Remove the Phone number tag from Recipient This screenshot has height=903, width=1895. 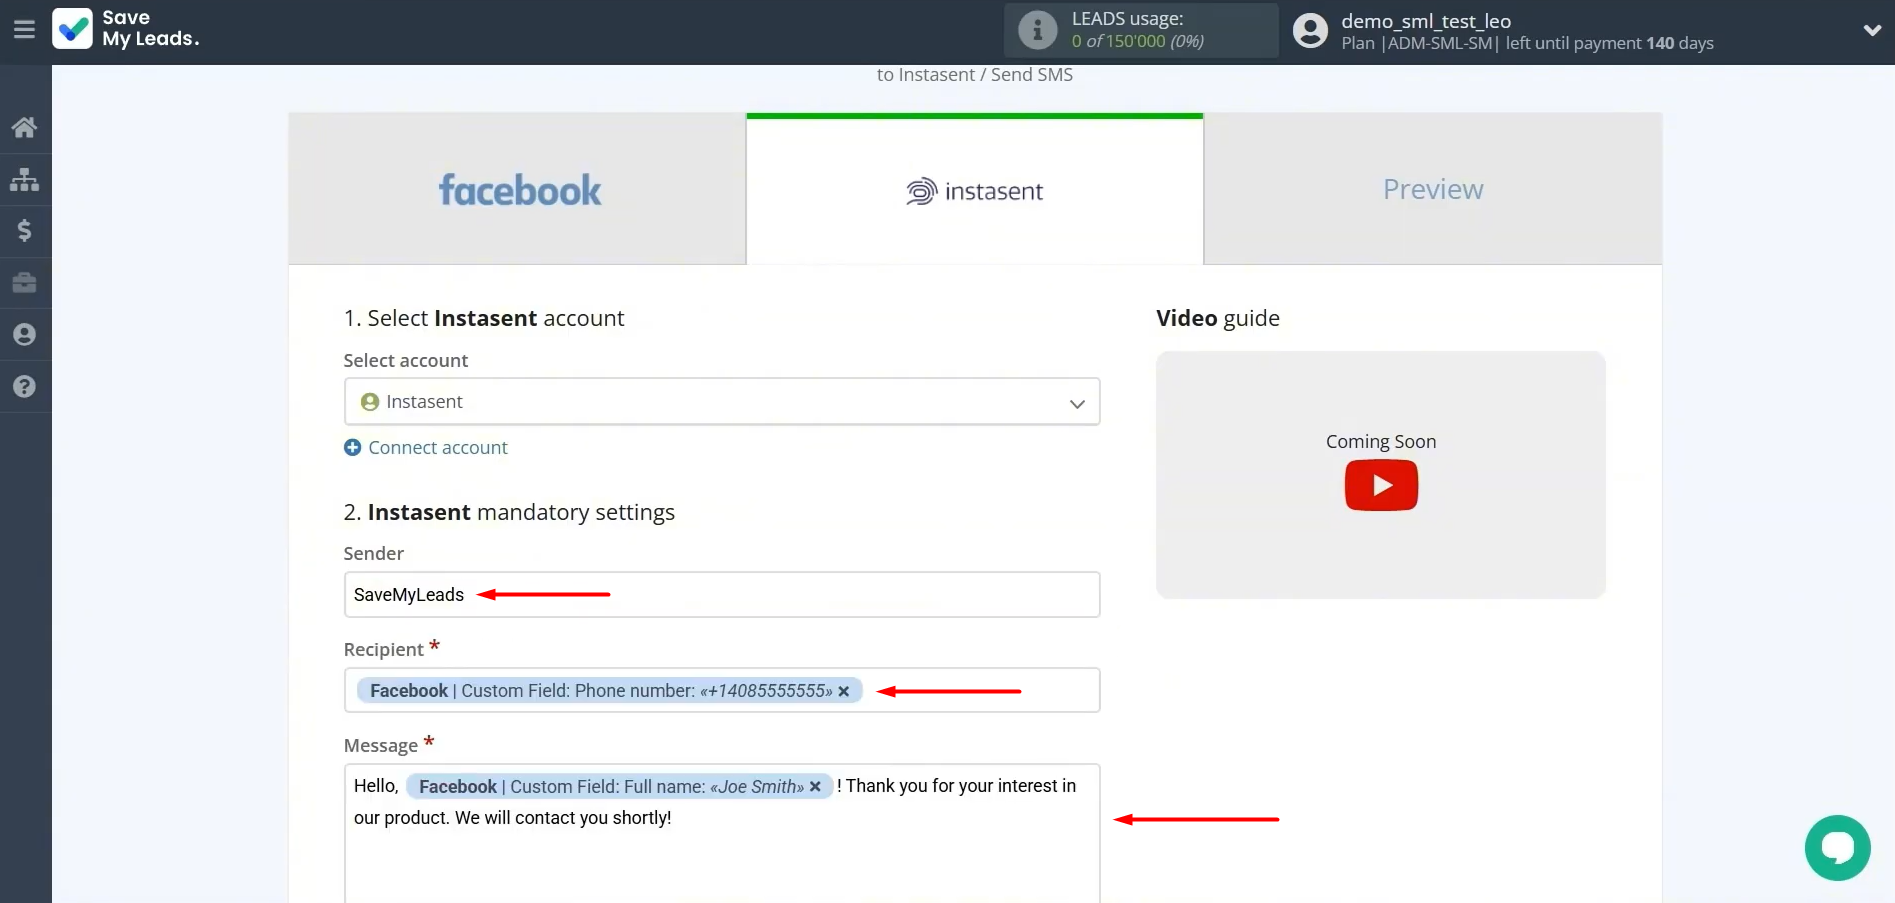[x=844, y=691]
